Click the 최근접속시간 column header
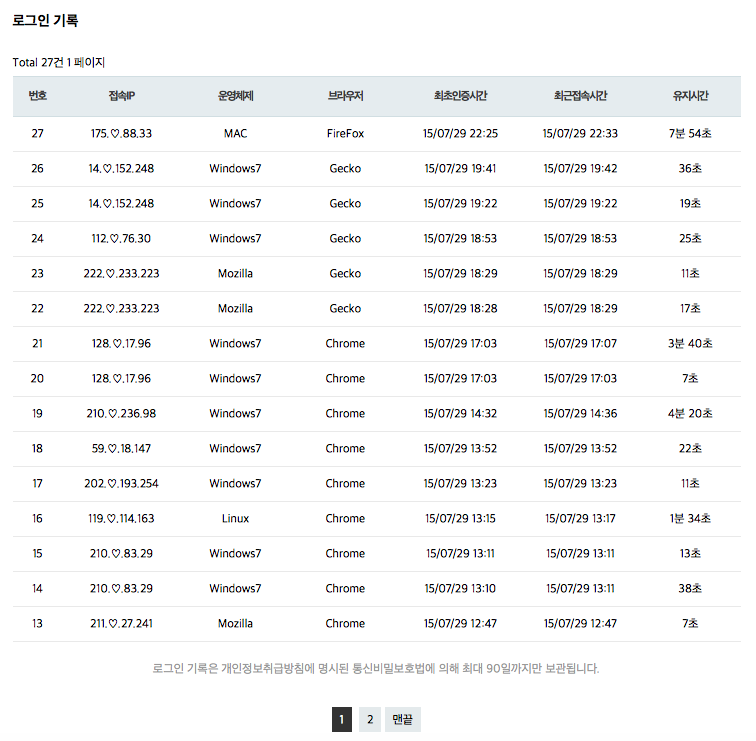 (580, 96)
